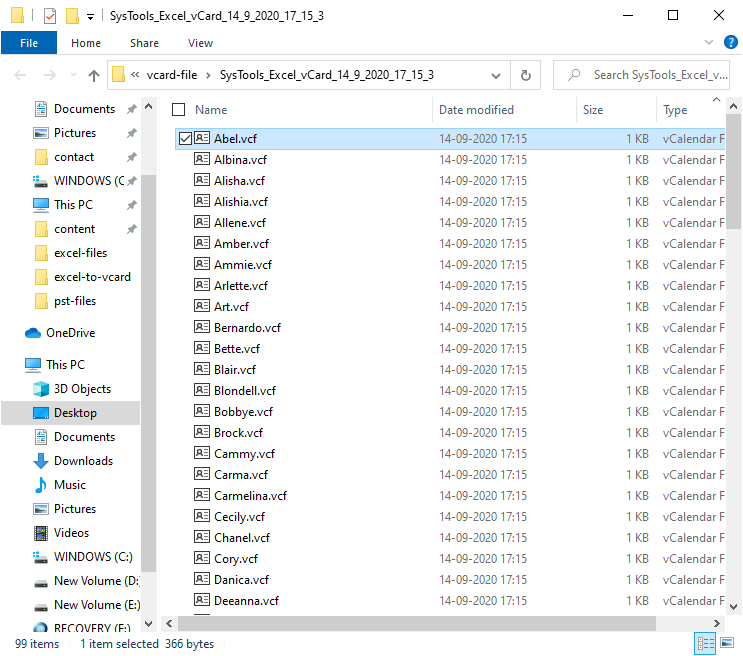This screenshot has height=656, width=743.
Task: Switch to the View ribbon tab
Action: [x=200, y=43]
